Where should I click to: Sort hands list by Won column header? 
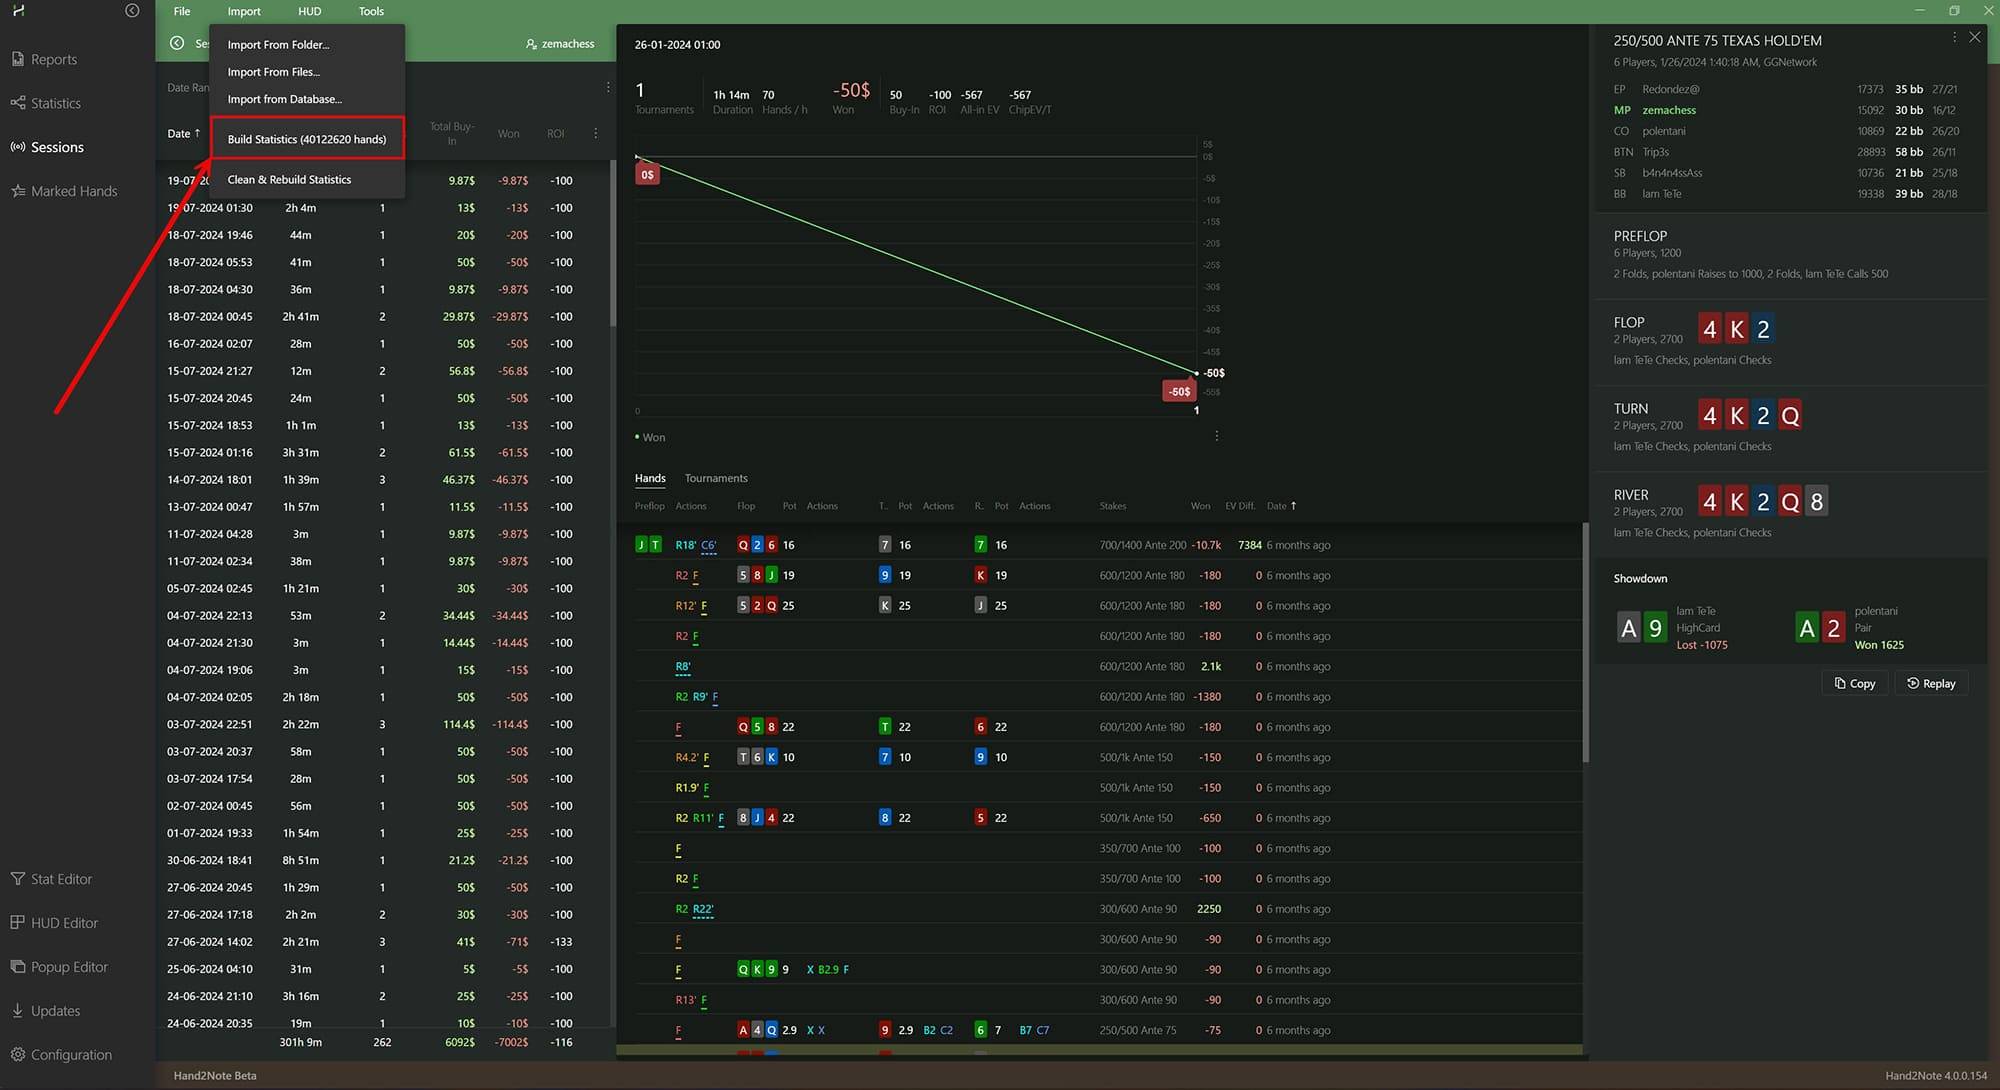(x=1200, y=506)
